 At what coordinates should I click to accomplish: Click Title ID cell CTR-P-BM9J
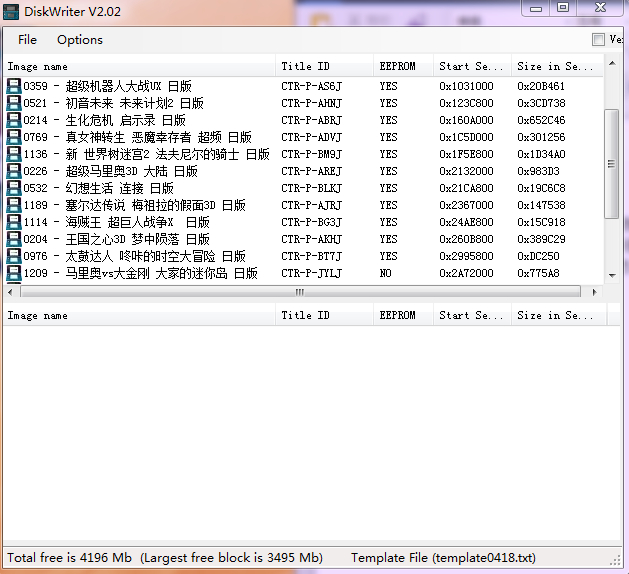[x=311, y=154]
